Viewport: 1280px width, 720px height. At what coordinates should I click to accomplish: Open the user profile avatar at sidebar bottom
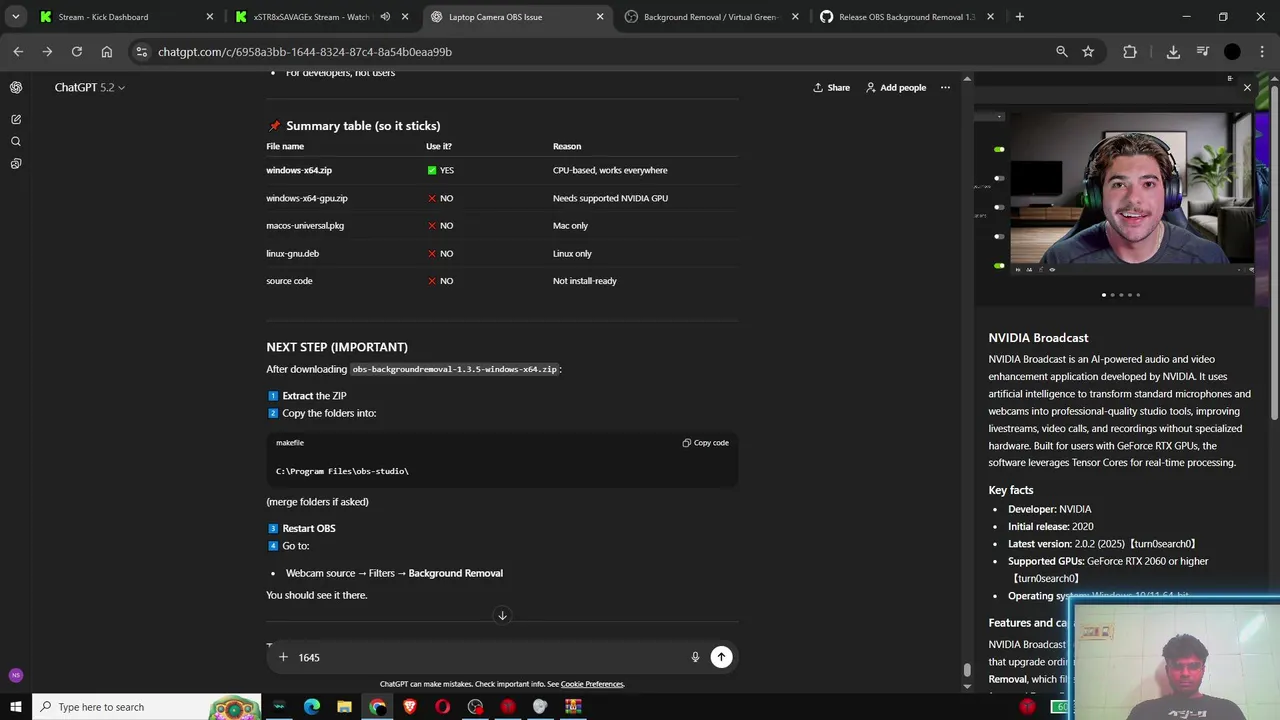[x=15, y=675]
